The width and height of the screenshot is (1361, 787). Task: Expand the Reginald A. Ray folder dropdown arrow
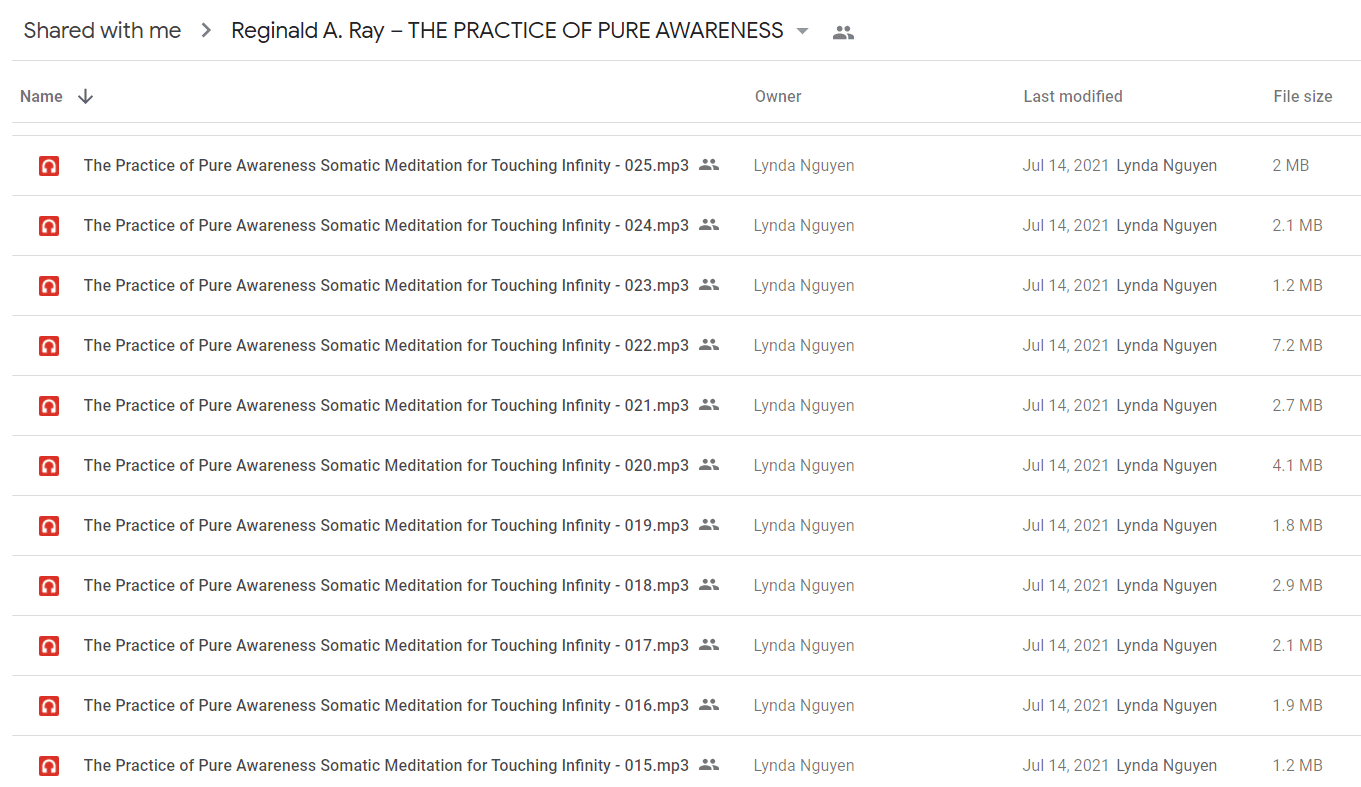[x=802, y=32]
